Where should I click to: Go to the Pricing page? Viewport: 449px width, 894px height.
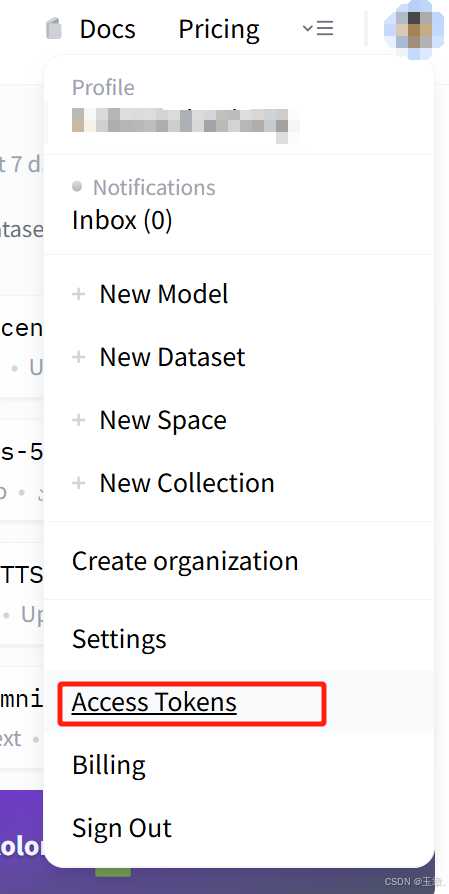tap(219, 29)
